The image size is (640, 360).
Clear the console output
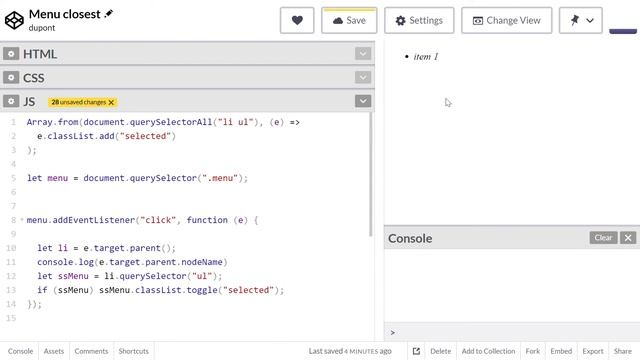[x=603, y=238]
